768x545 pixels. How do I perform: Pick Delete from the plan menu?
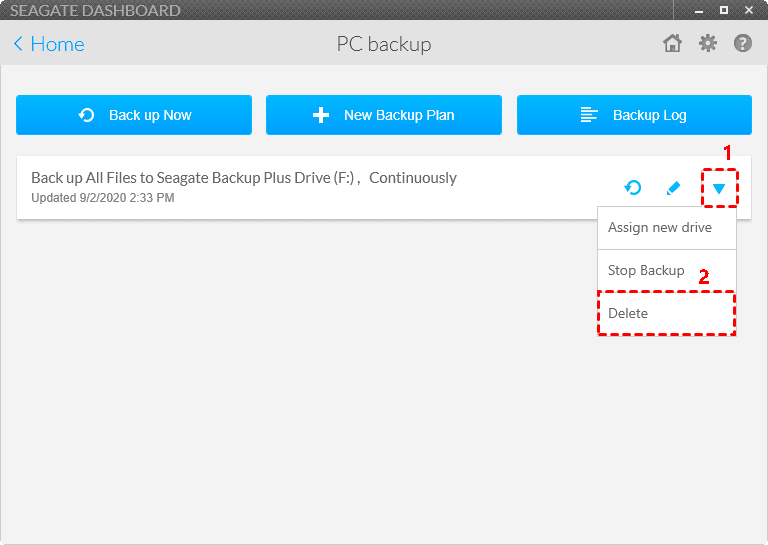(628, 313)
